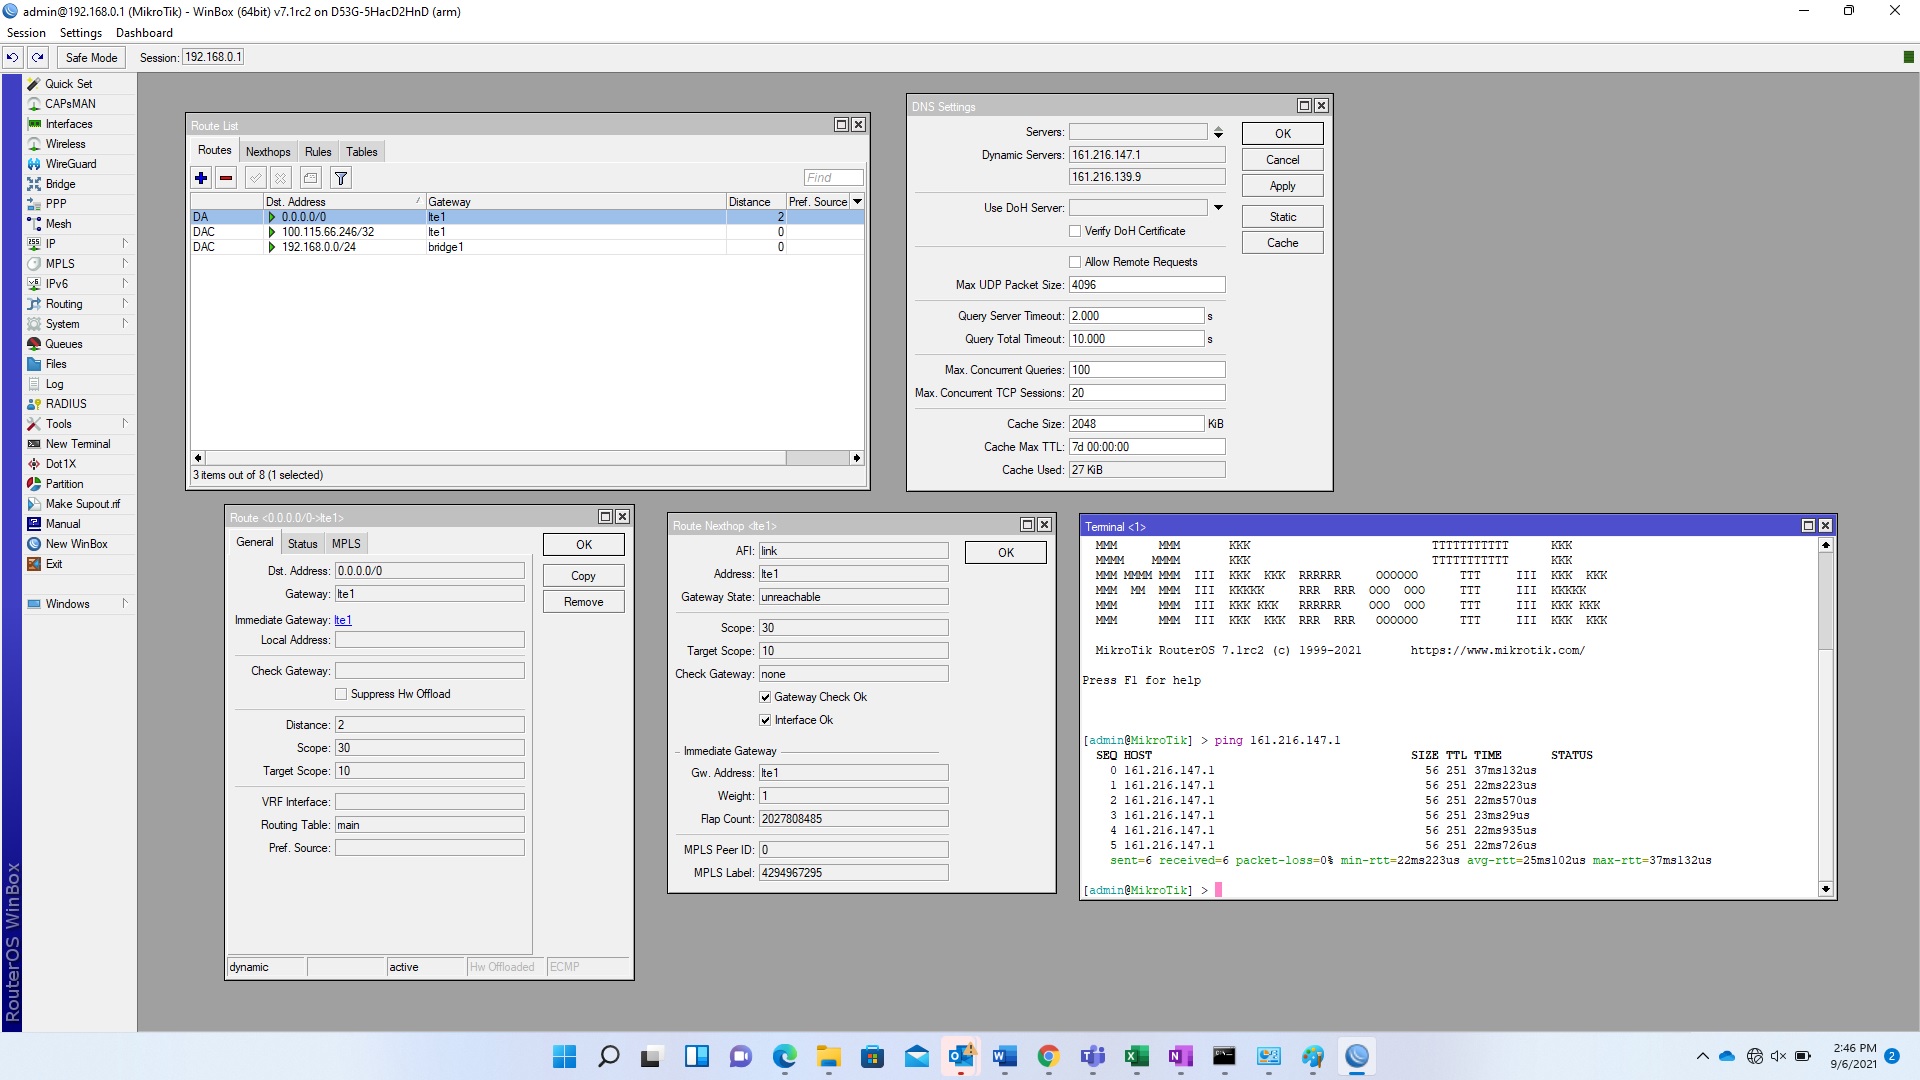
Task: Toggle Suppress Hw Offload checkbox
Action: (341, 694)
